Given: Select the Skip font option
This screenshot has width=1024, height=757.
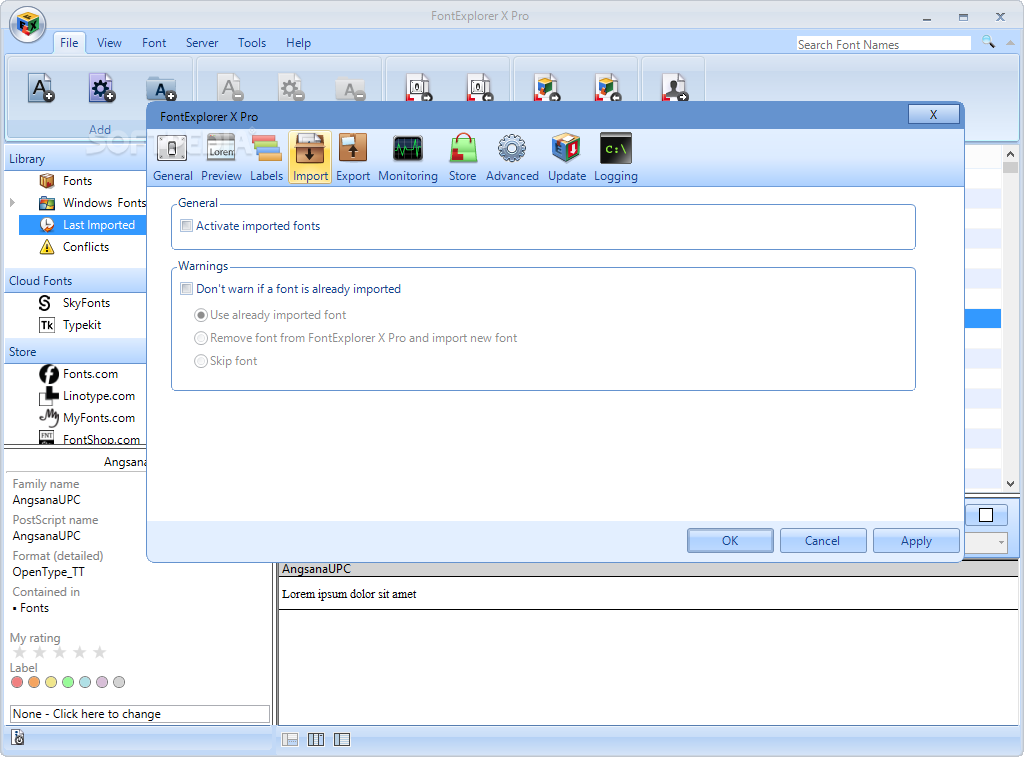Looking at the screenshot, I should [x=201, y=361].
